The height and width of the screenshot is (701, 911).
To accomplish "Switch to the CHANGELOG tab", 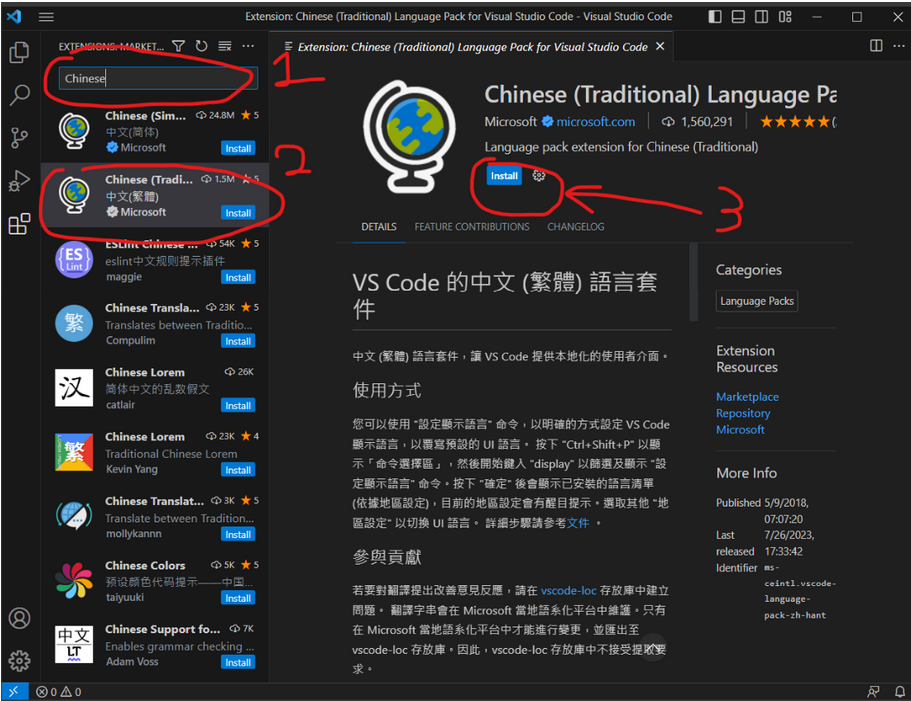I will click(576, 227).
